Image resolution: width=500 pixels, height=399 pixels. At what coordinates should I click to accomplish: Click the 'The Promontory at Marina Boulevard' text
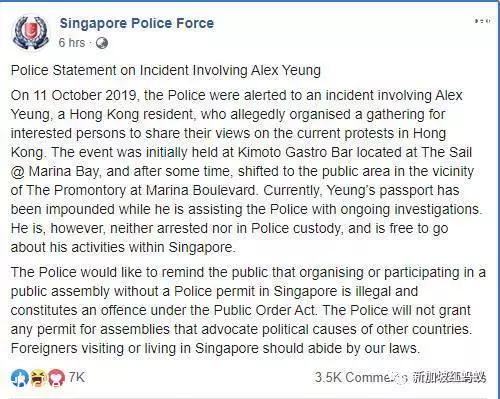pos(140,190)
